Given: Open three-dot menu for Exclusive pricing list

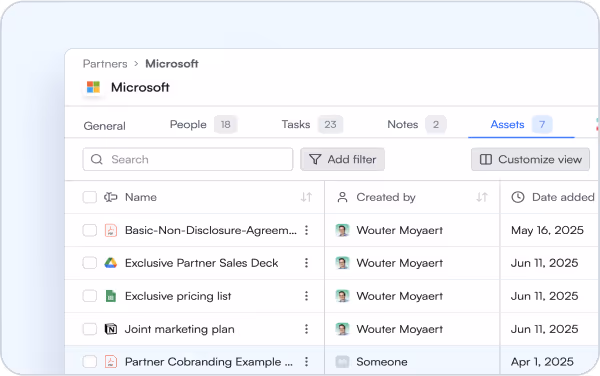Looking at the screenshot, I should [x=307, y=296].
